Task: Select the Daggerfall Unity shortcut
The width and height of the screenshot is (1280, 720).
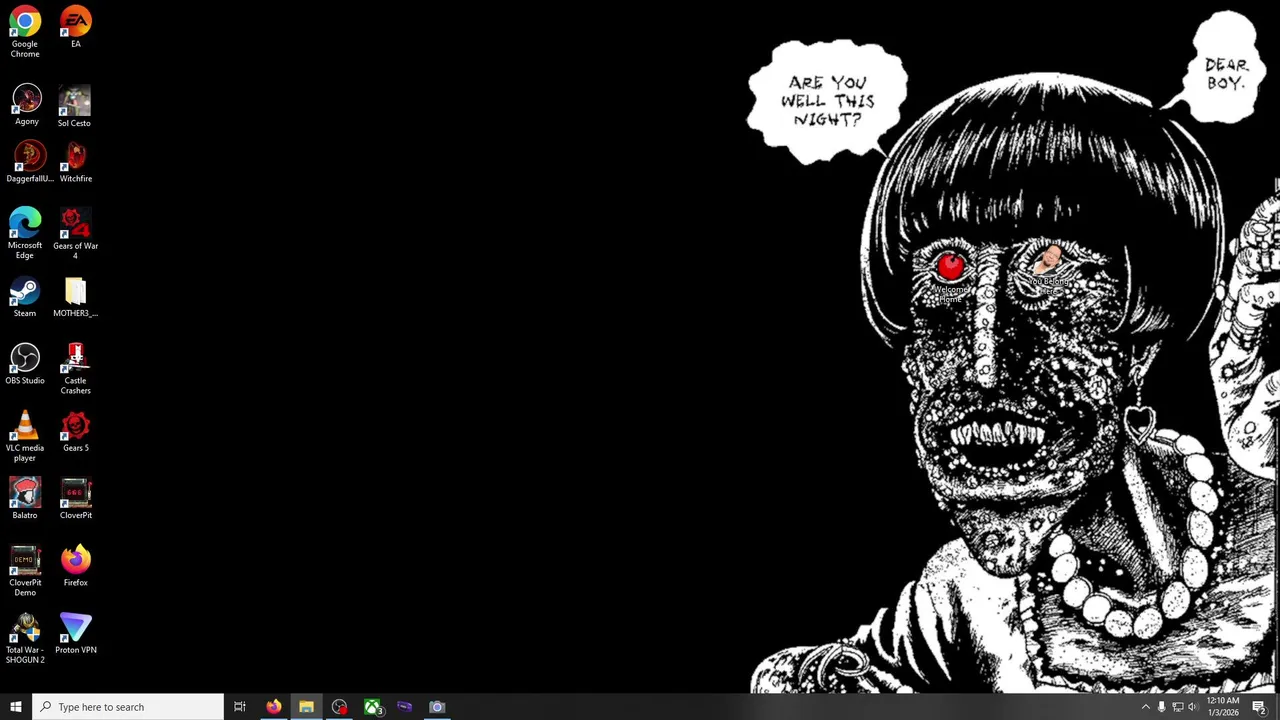Action: click(29, 162)
